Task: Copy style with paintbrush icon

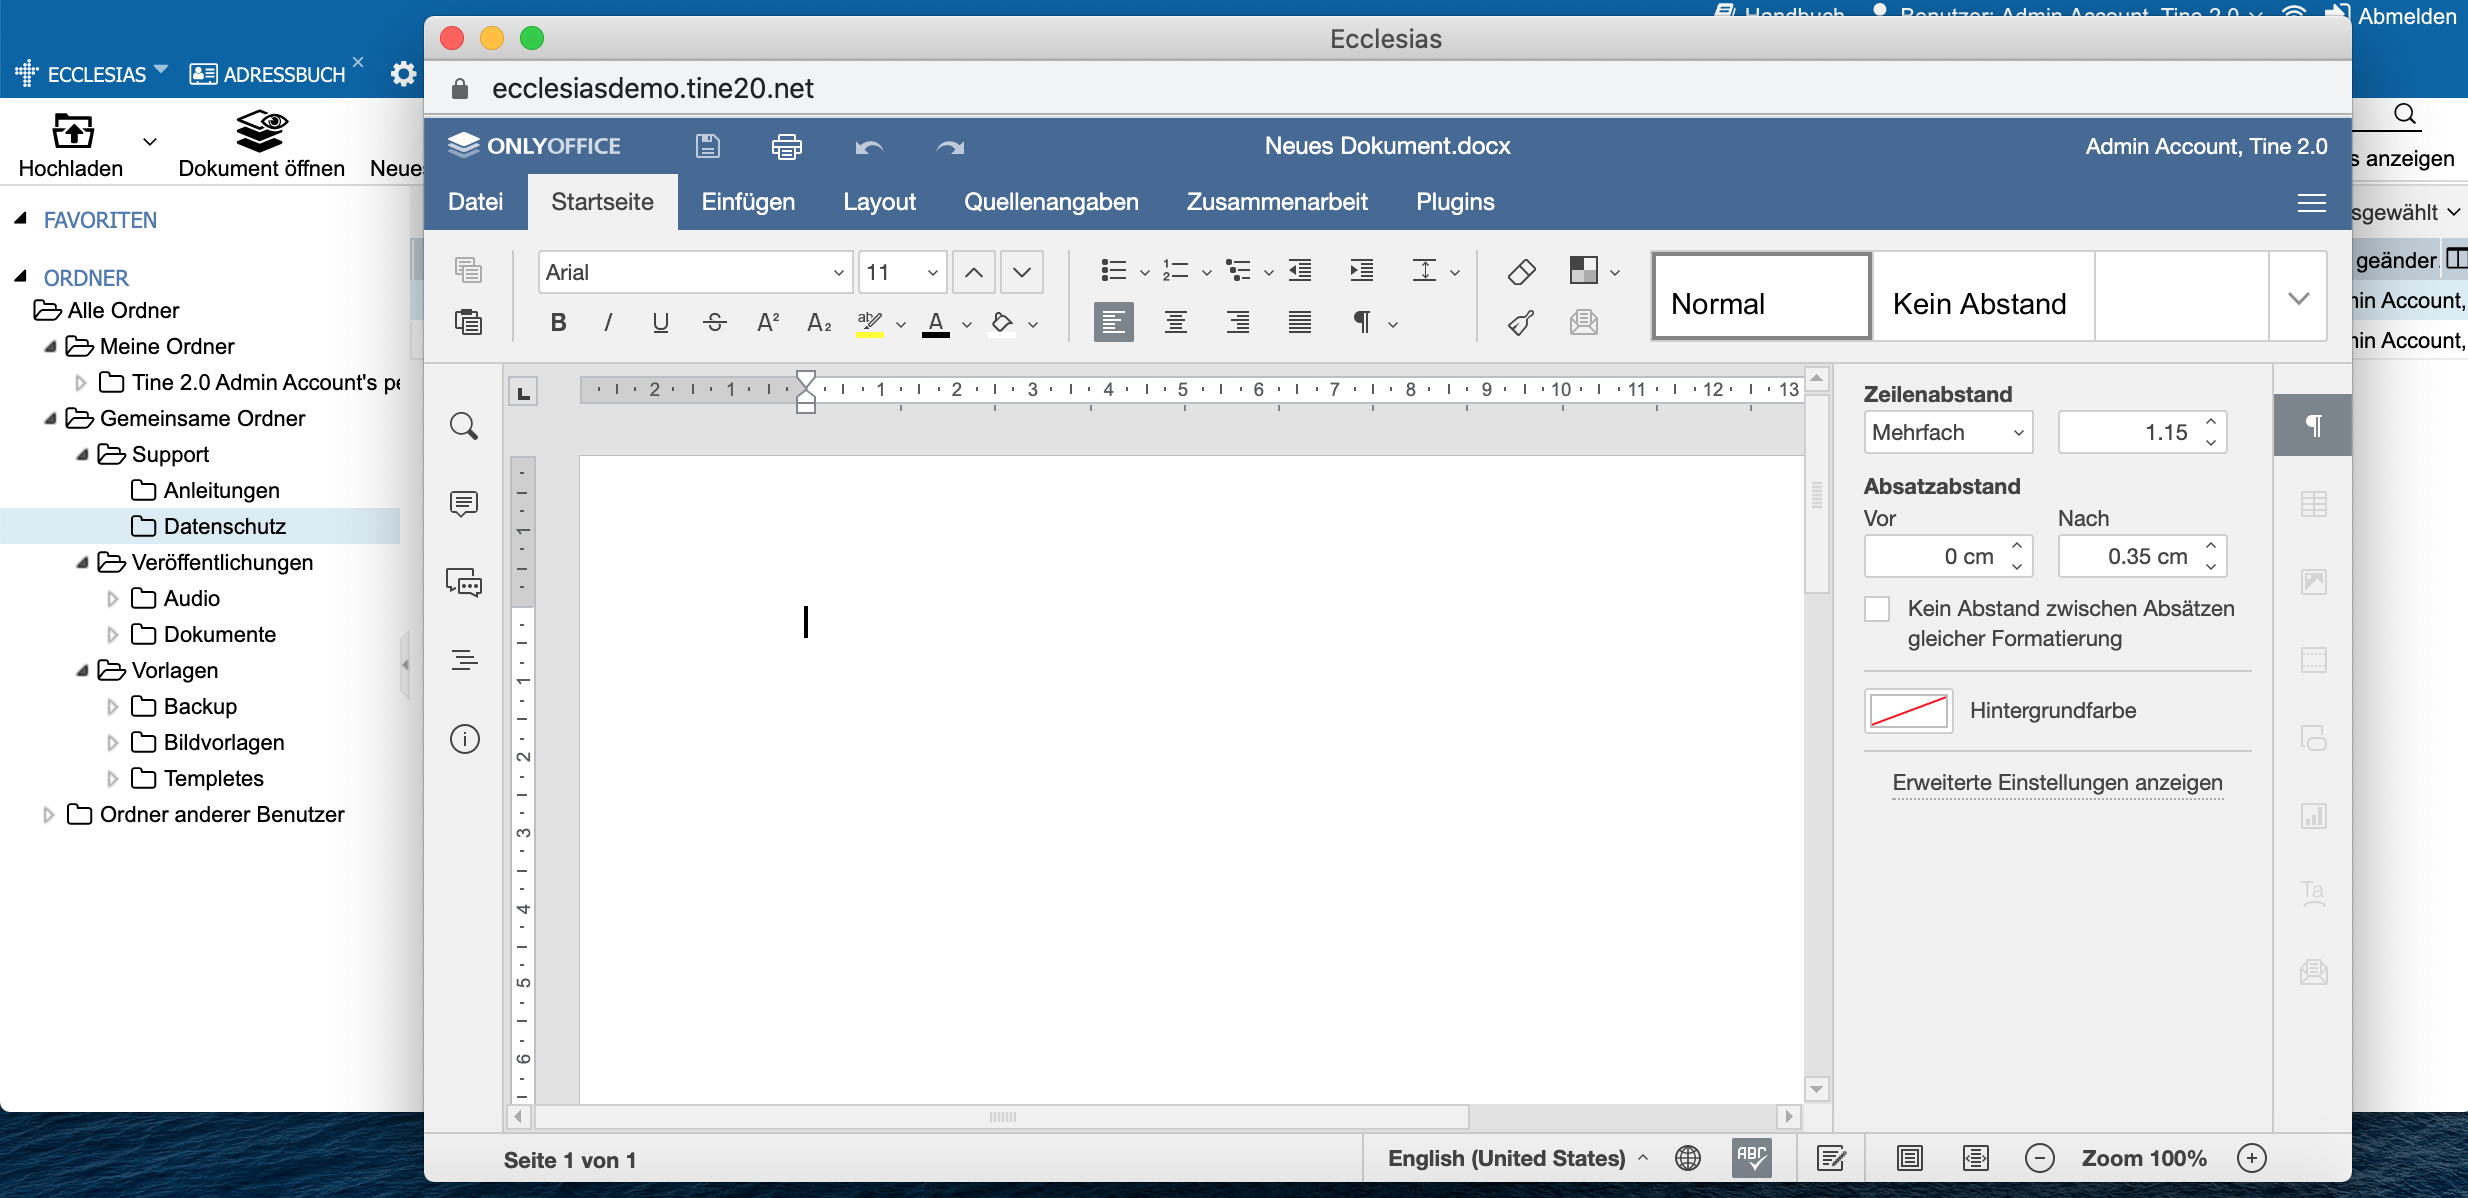Action: (x=1521, y=322)
